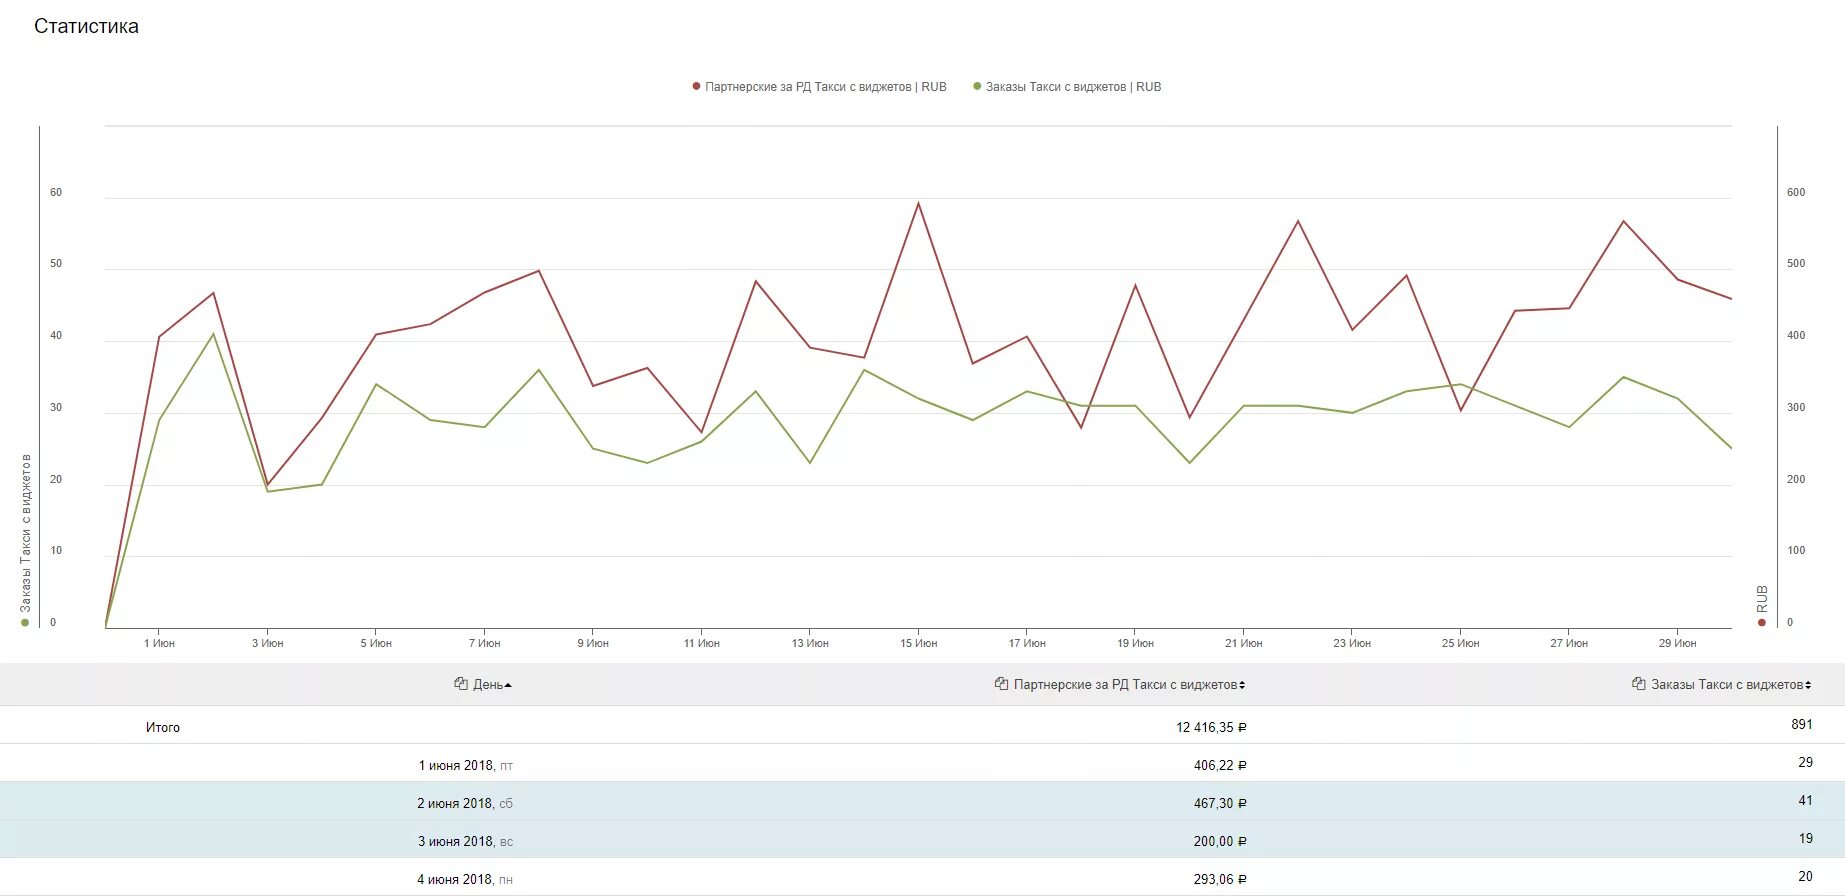Select orders count 29 for 1 июня
Viewport: 1845px width, 896px height.
[1805, 763]
